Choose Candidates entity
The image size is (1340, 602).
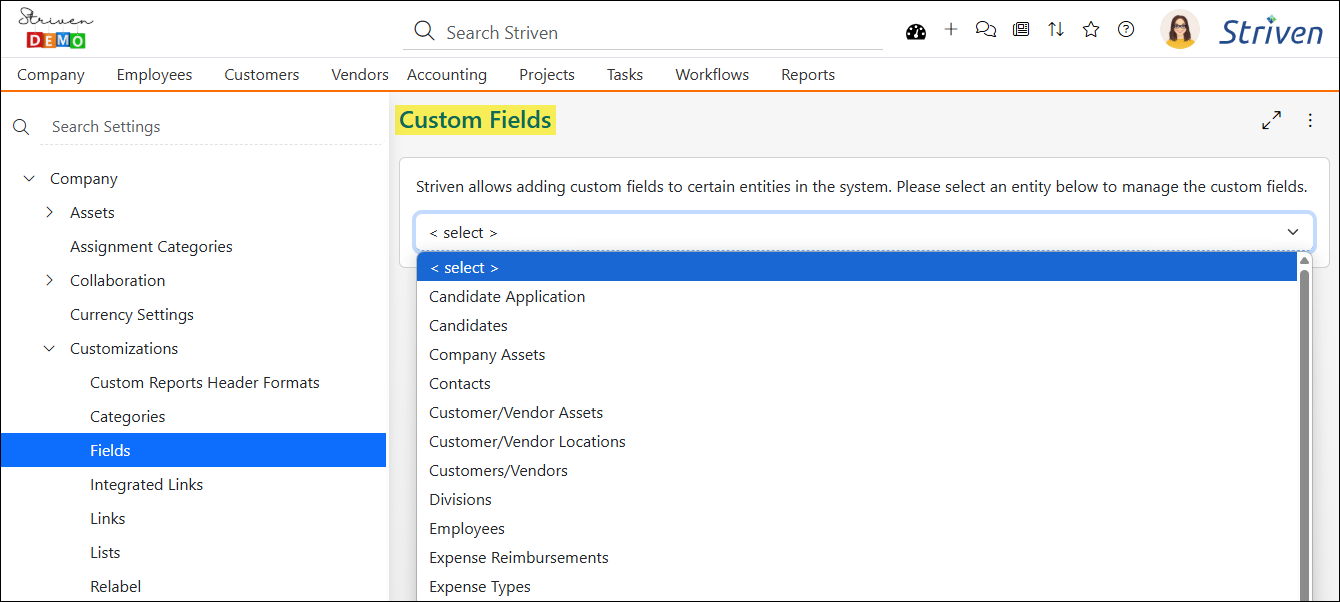(x=857, y=326)
